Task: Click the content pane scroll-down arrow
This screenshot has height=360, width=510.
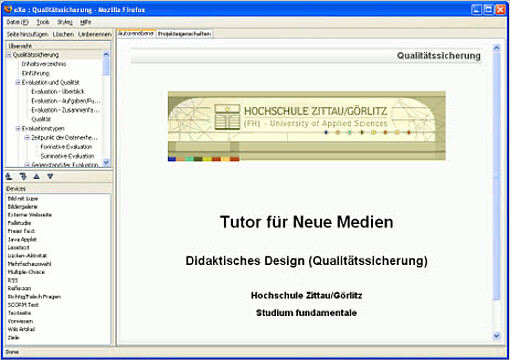Action: point(496,336)
